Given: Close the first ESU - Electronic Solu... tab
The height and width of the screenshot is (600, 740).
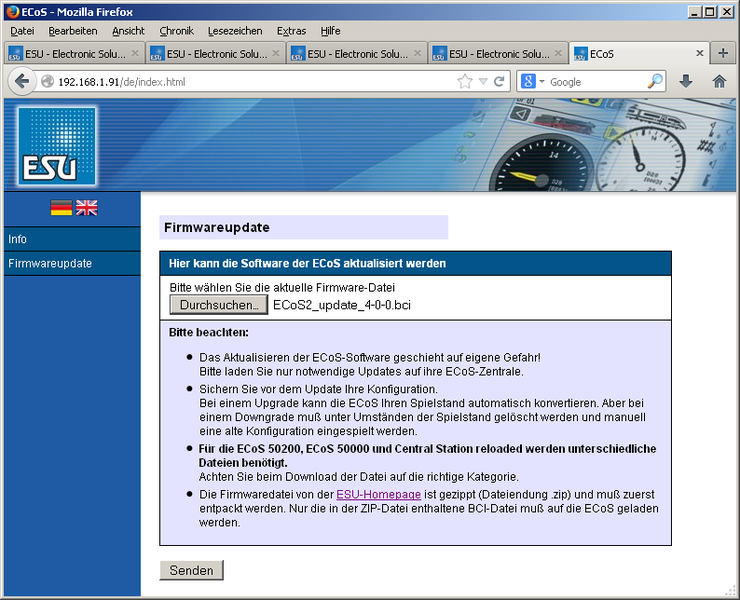Looking at the screenshot, I should point(135,53).
